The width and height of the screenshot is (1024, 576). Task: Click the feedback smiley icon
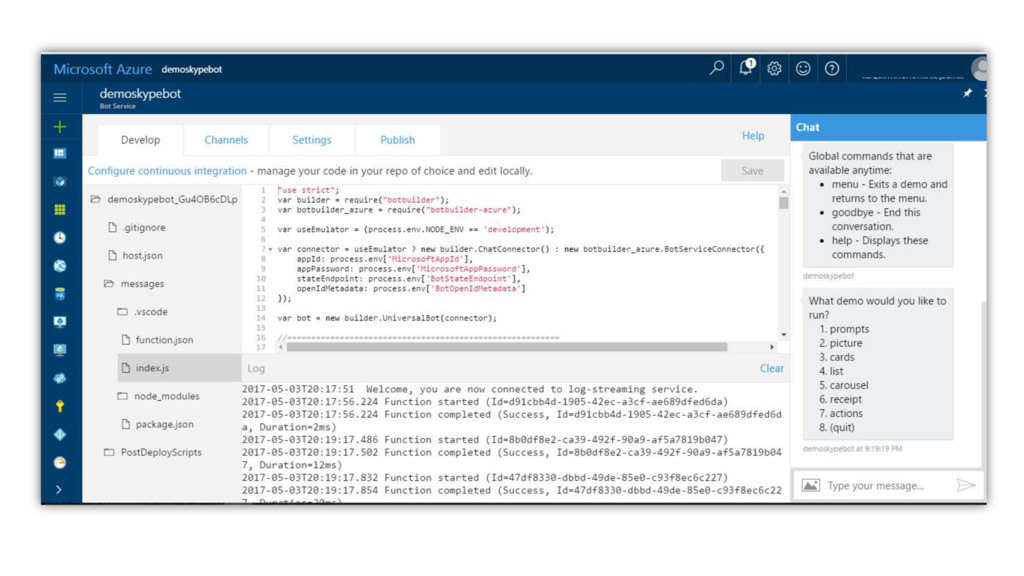803,69
